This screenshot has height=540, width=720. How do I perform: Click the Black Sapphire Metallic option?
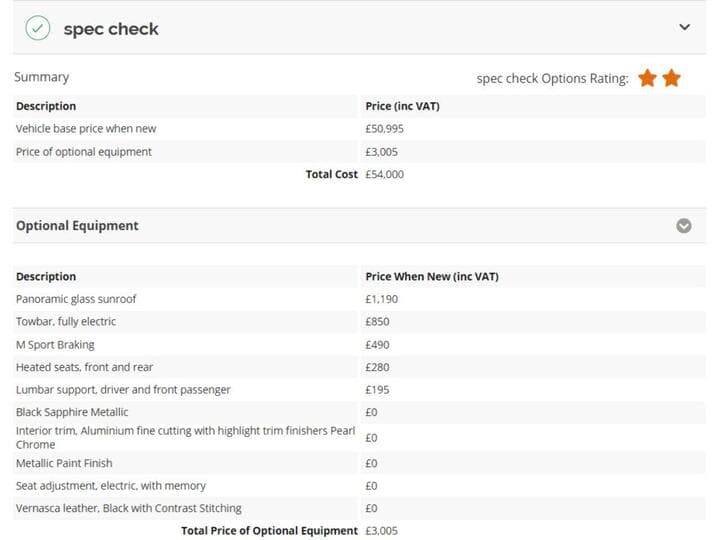tap(72, 412)
